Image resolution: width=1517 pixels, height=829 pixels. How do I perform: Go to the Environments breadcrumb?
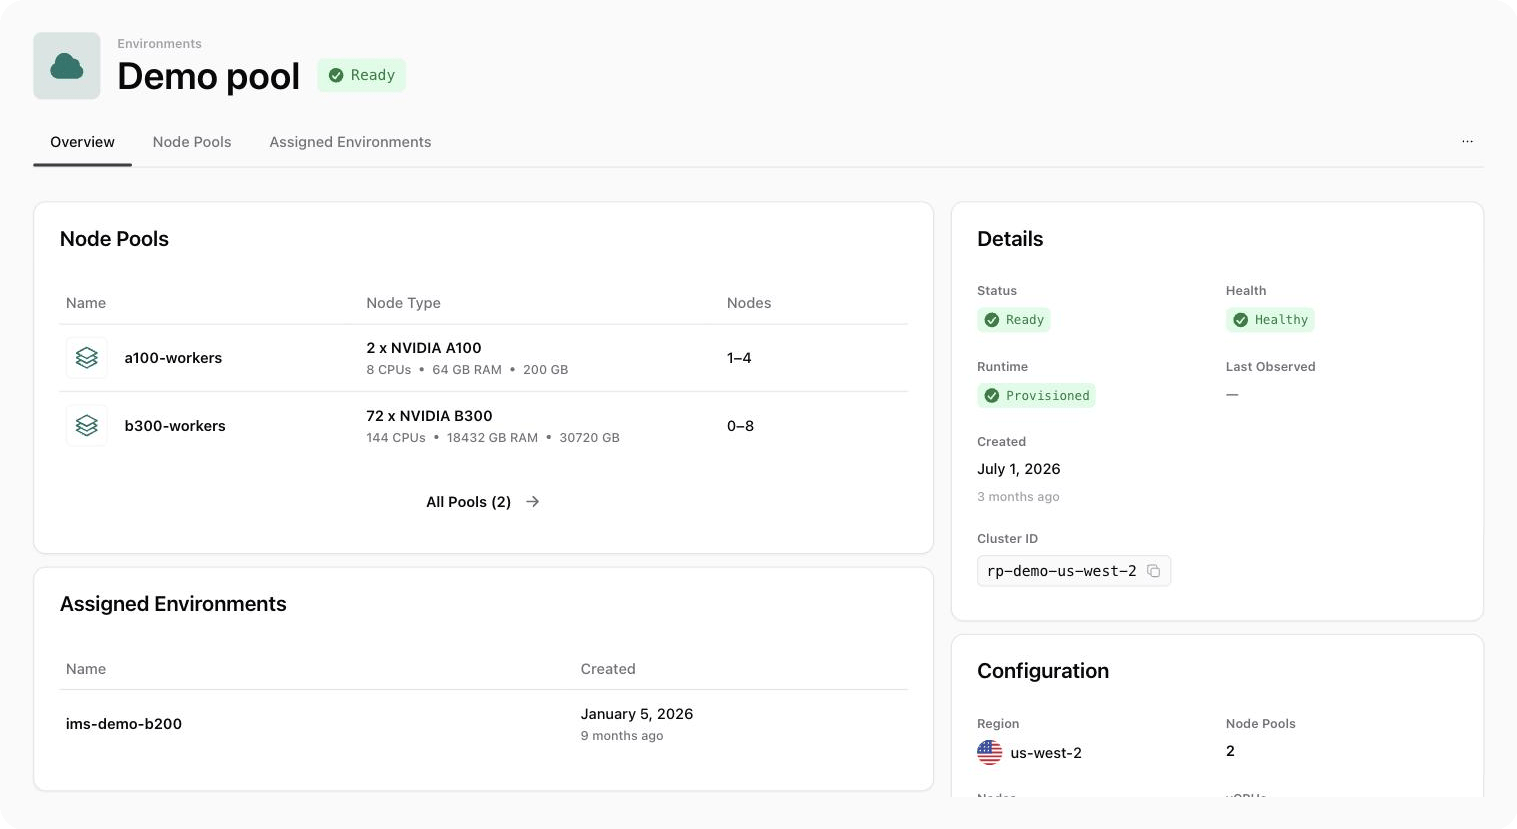159,44
